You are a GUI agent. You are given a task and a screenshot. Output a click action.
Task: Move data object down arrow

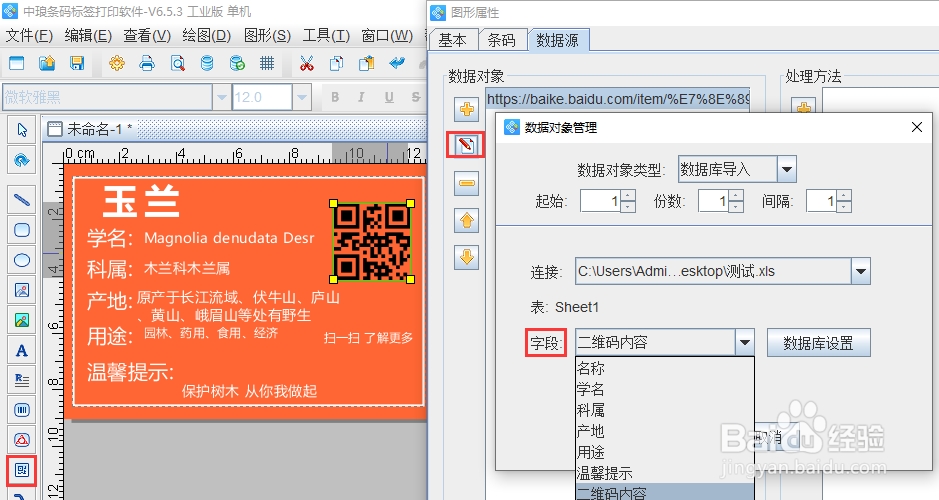click(467, 257)
